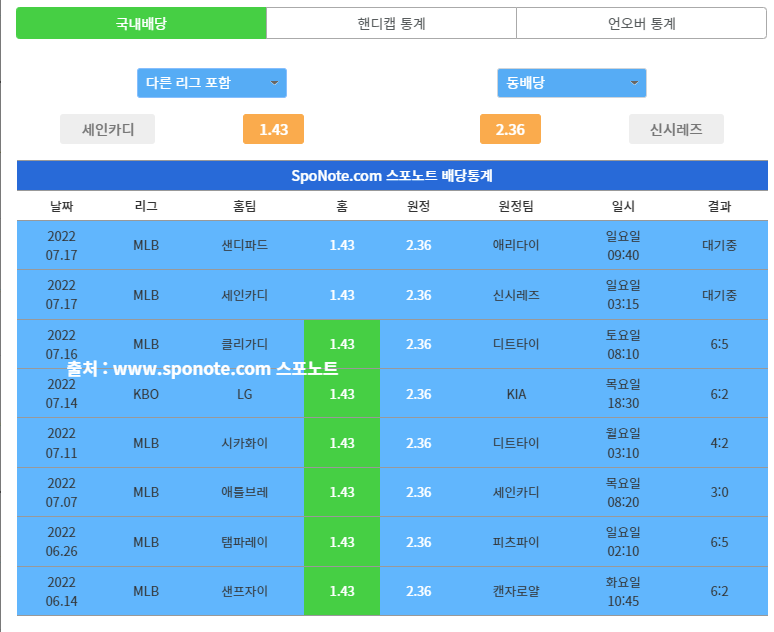Open the 동배당 dropdown
The image size is (774, 632).
(571, 83)
